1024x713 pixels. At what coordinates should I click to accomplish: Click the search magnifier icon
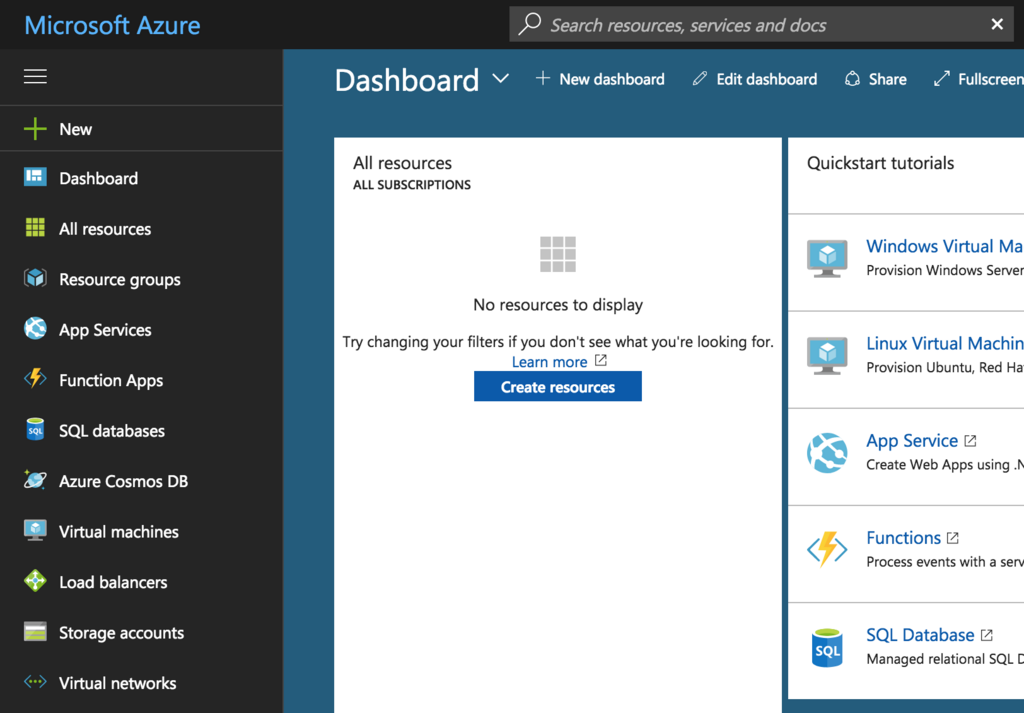click(x=530, y=24)
